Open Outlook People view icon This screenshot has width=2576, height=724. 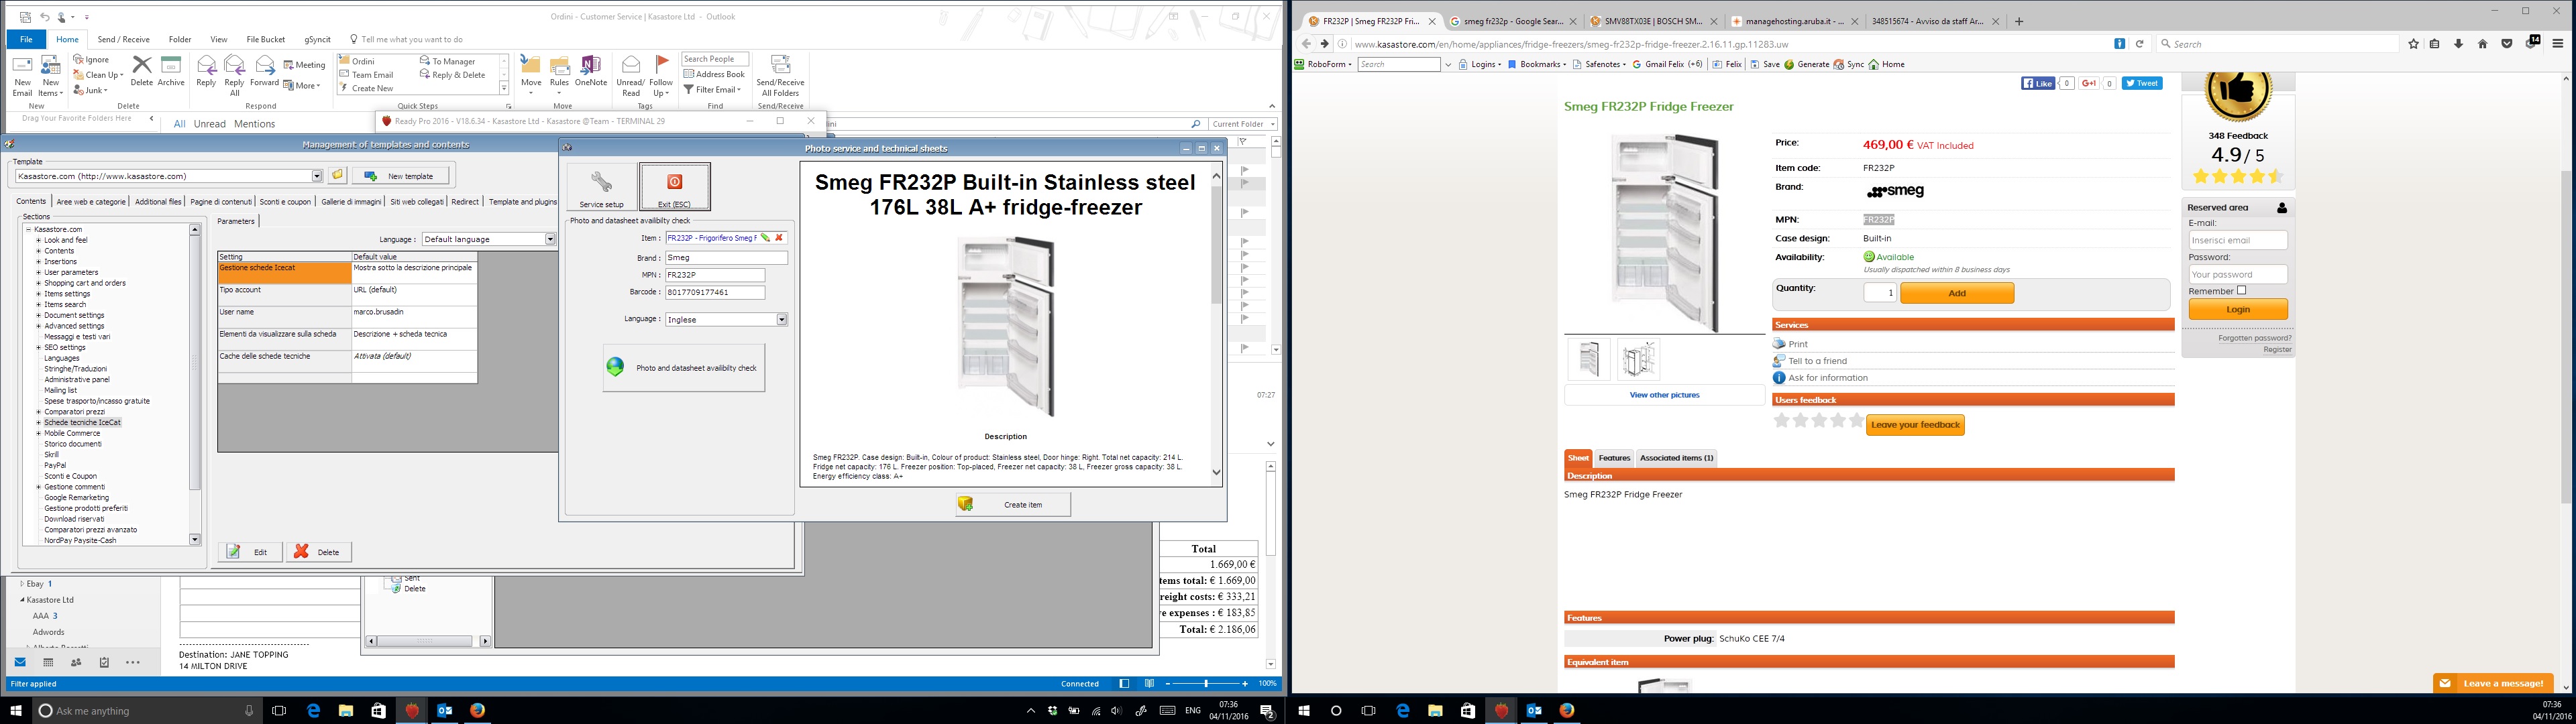pyautogui.click(x=76, y=662)
